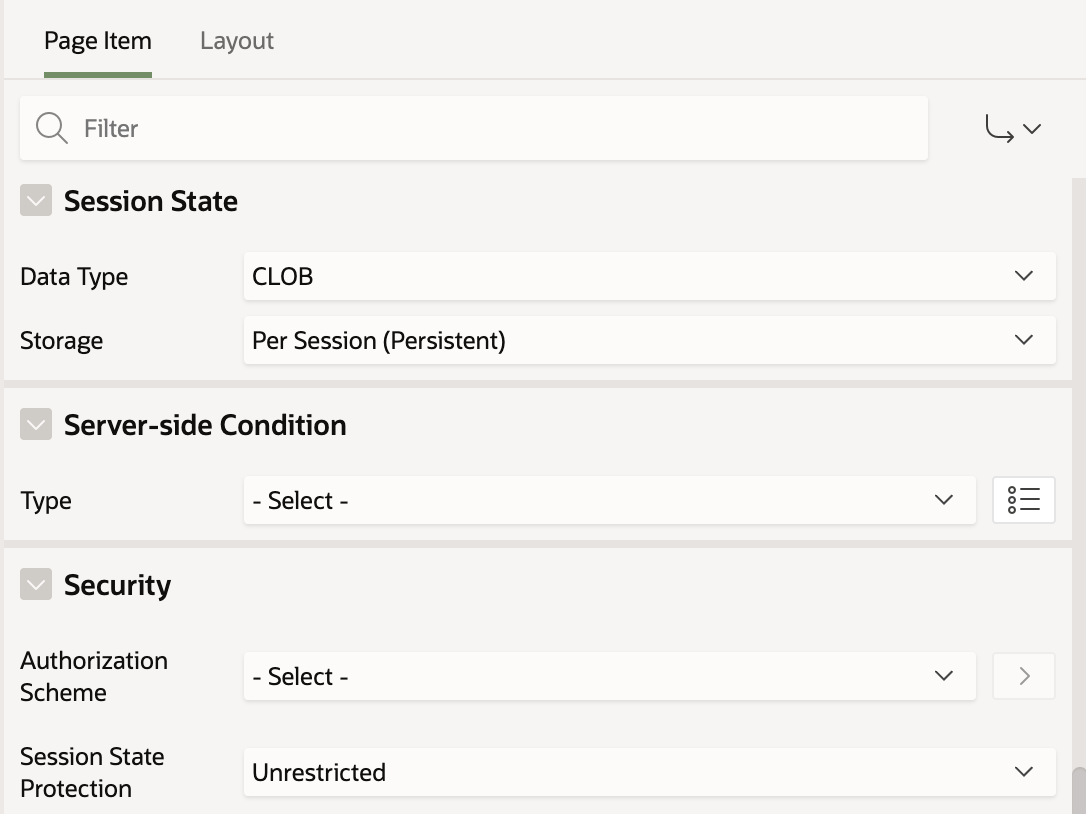Click the Authorization Scheme go-to arrow button
The image size is (1086, 814).
pos(1023,676)
